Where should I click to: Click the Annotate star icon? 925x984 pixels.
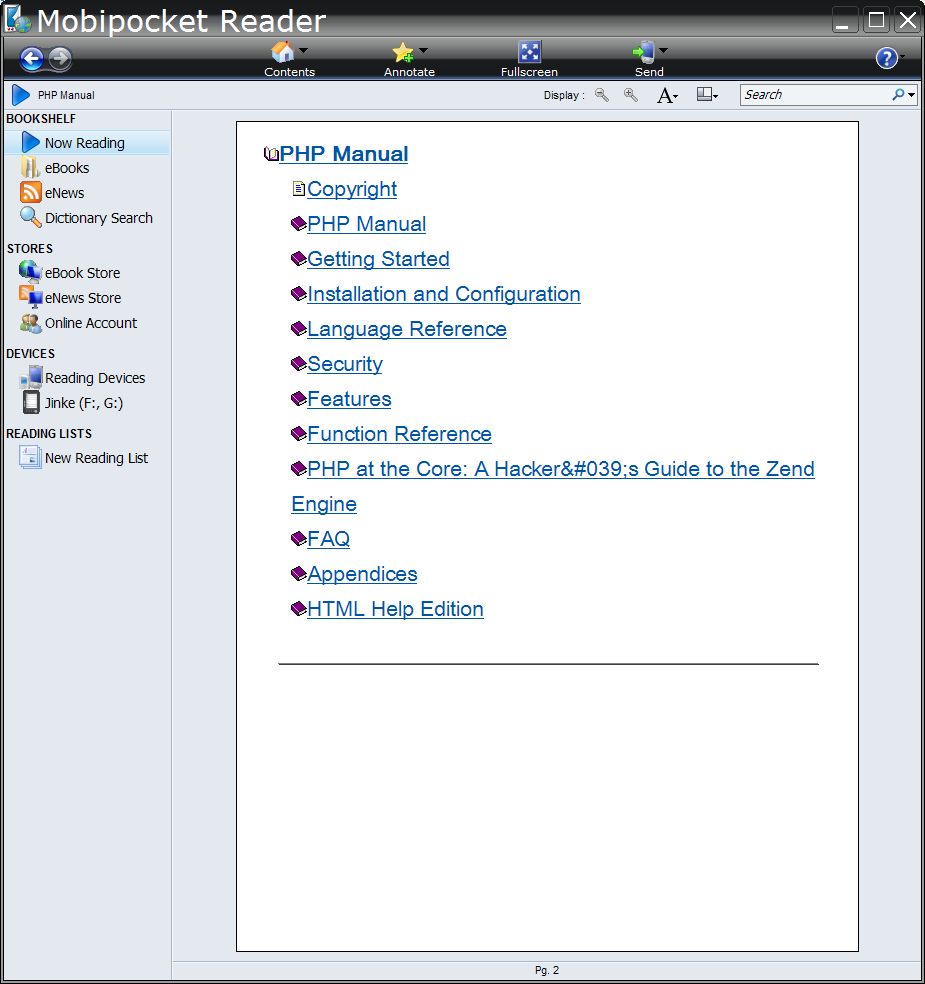coord(403,52)
